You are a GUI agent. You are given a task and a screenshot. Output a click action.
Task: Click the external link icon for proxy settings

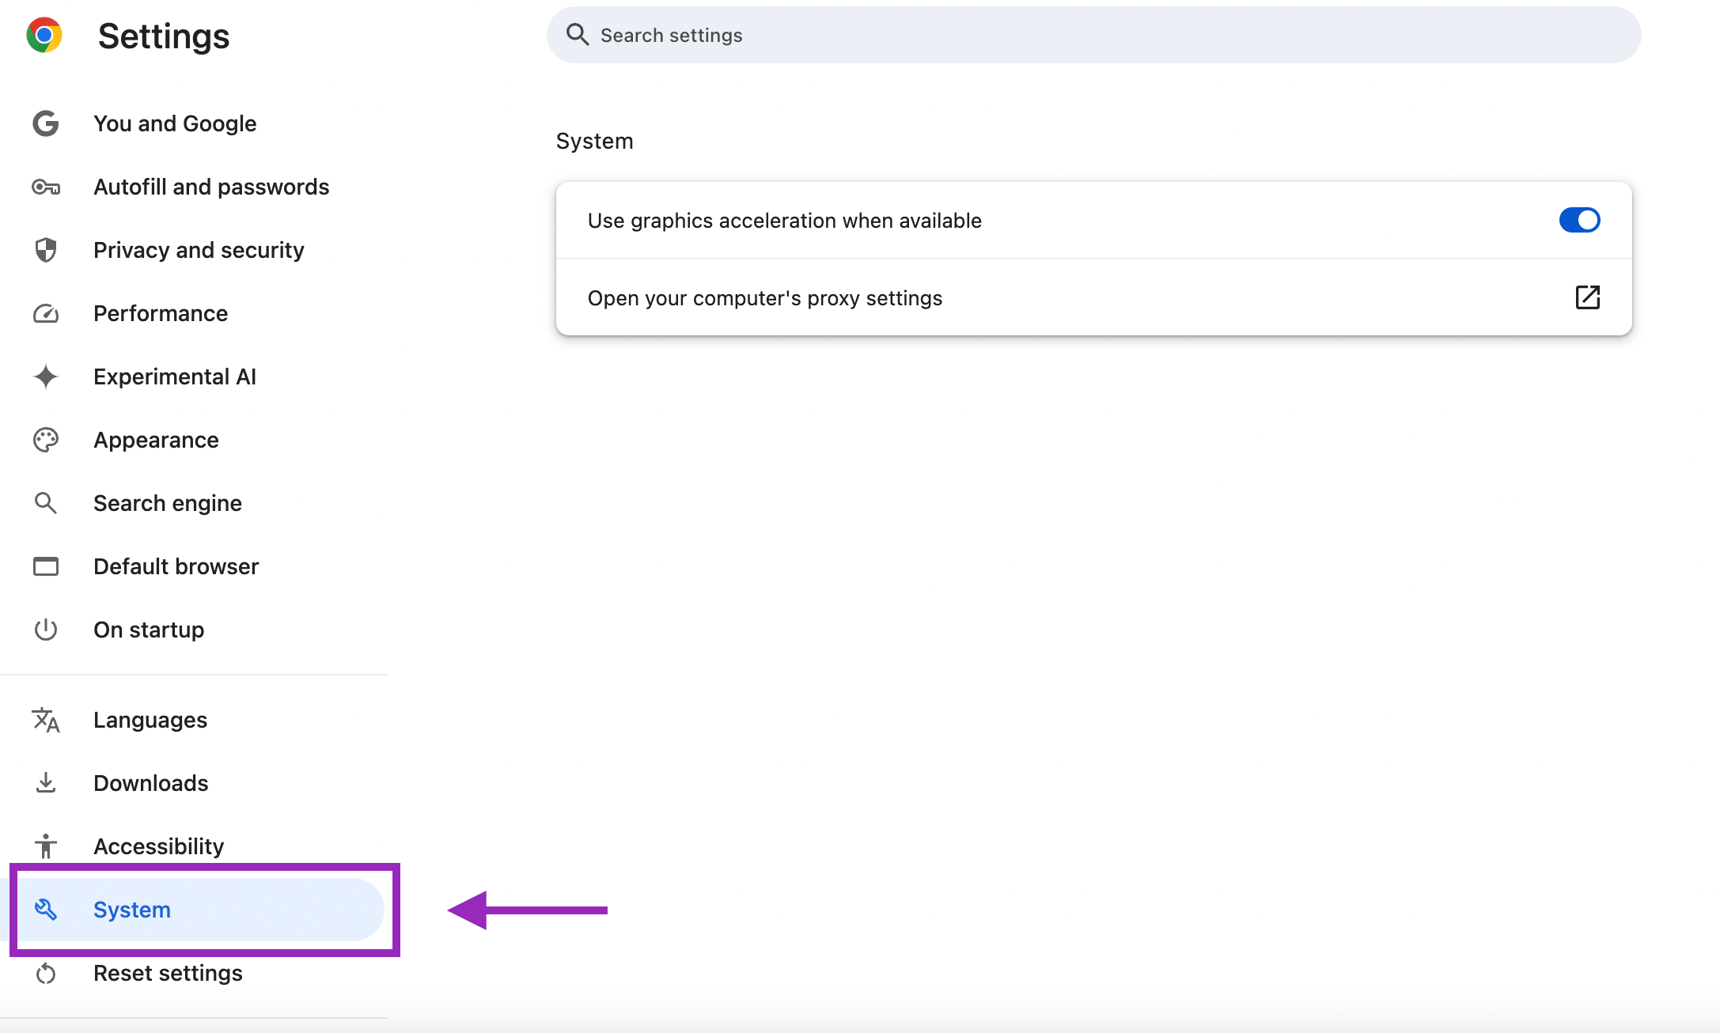pyautogui.click(x=1588, y=297)
